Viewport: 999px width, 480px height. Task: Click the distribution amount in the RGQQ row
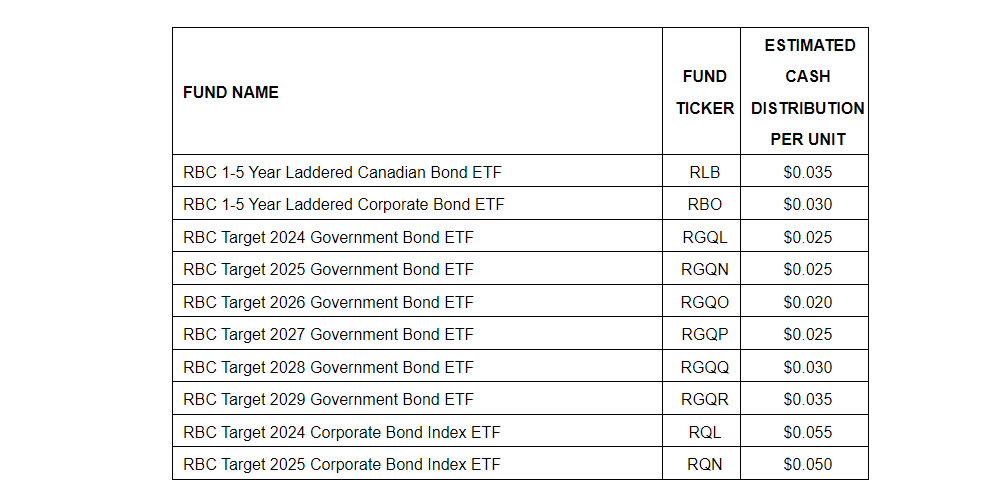click(808, 367)
